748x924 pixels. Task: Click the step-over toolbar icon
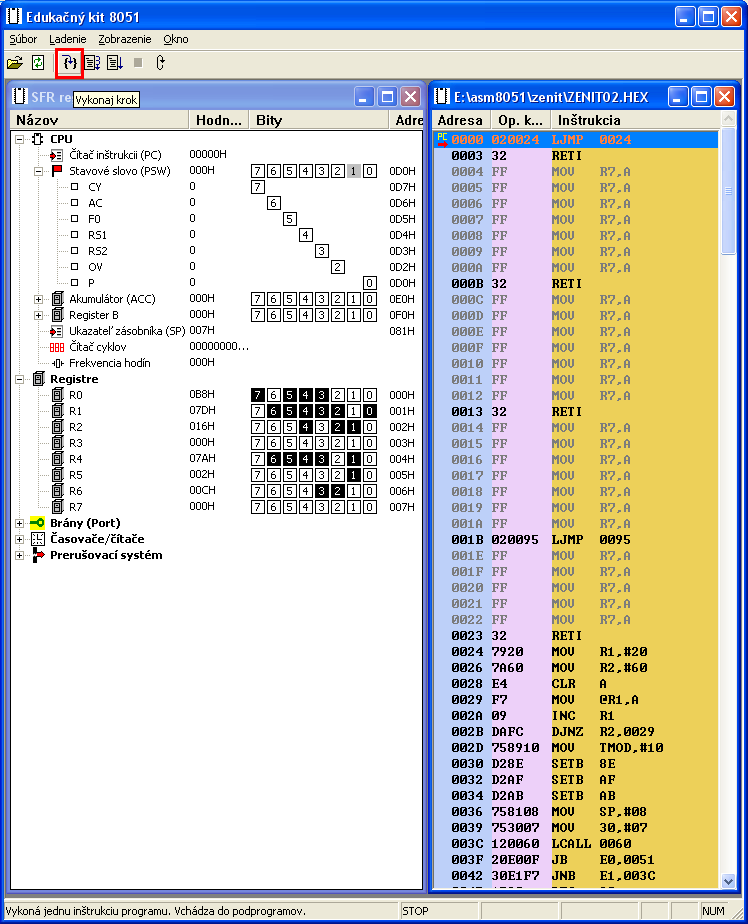tap(92, 62)
